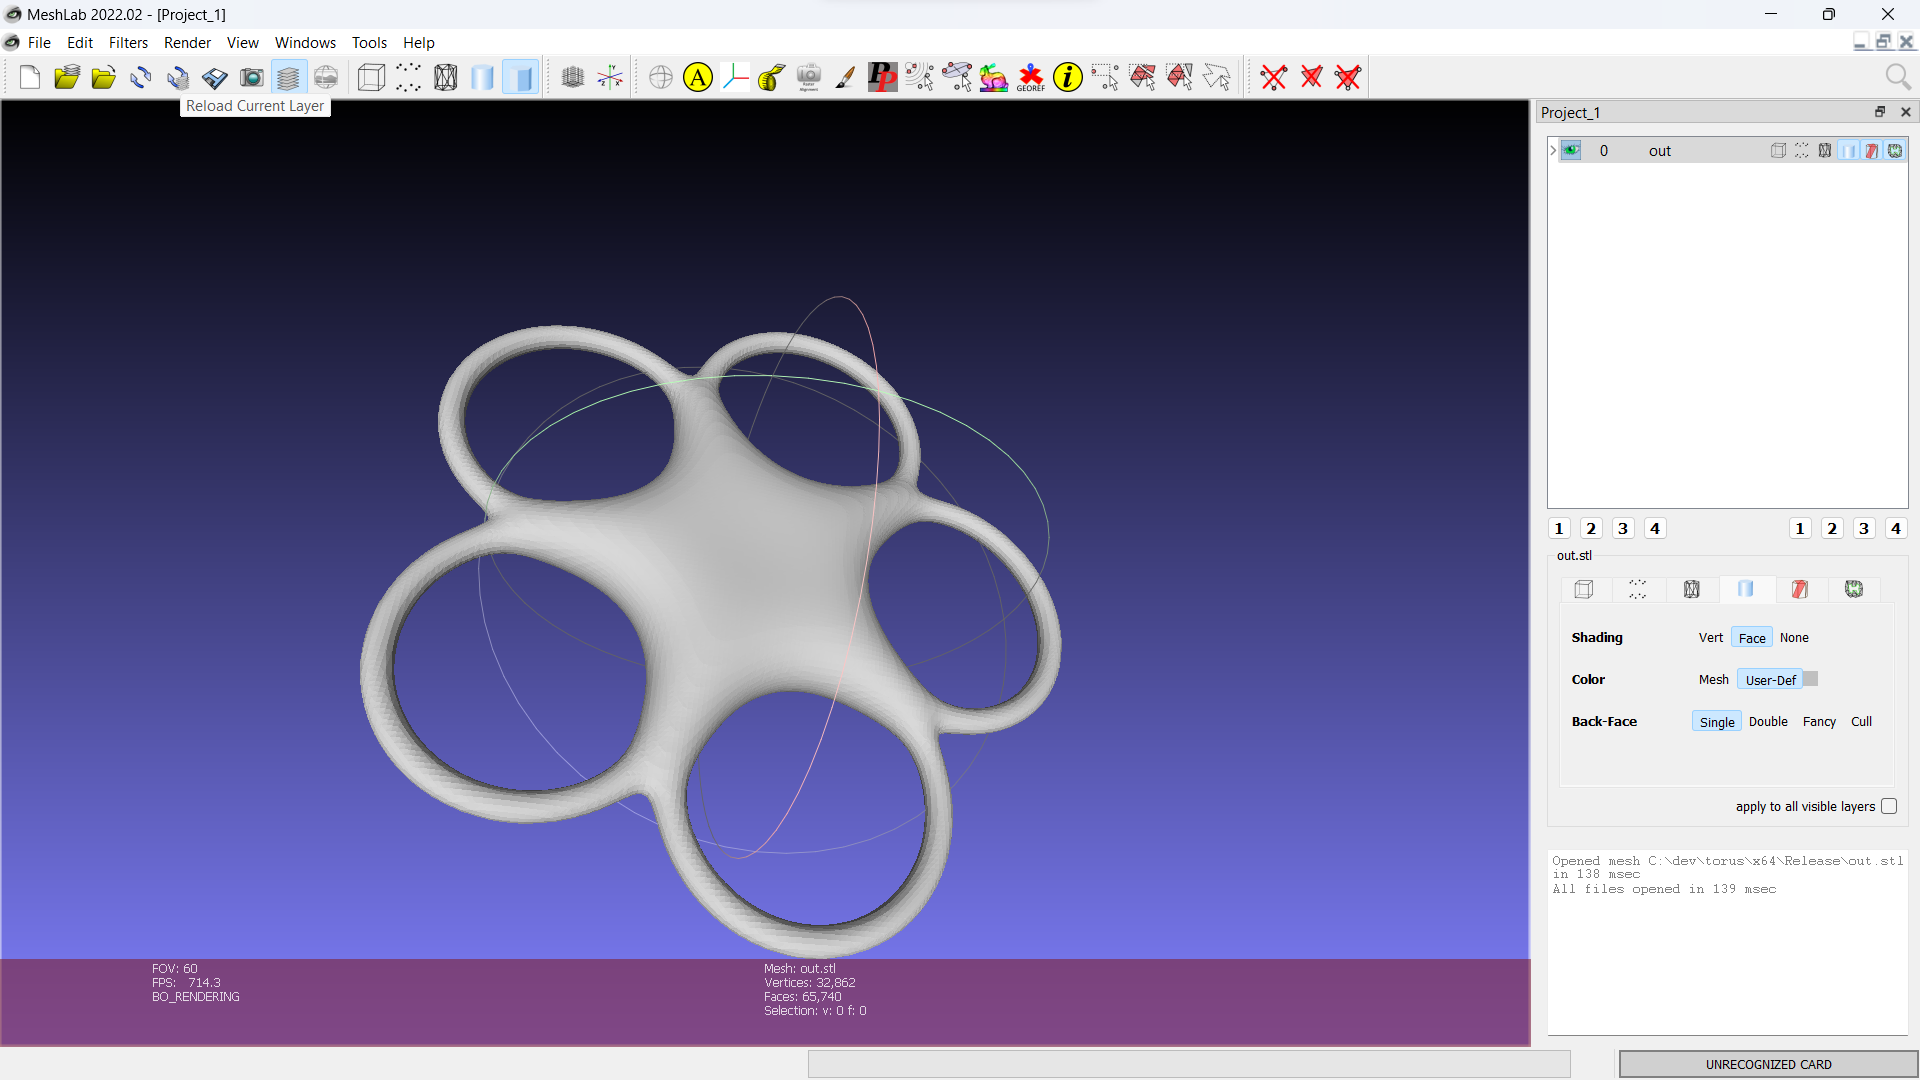Open the File menu
This screenshot has height=1080, width=1920.
tap(39, 43)
